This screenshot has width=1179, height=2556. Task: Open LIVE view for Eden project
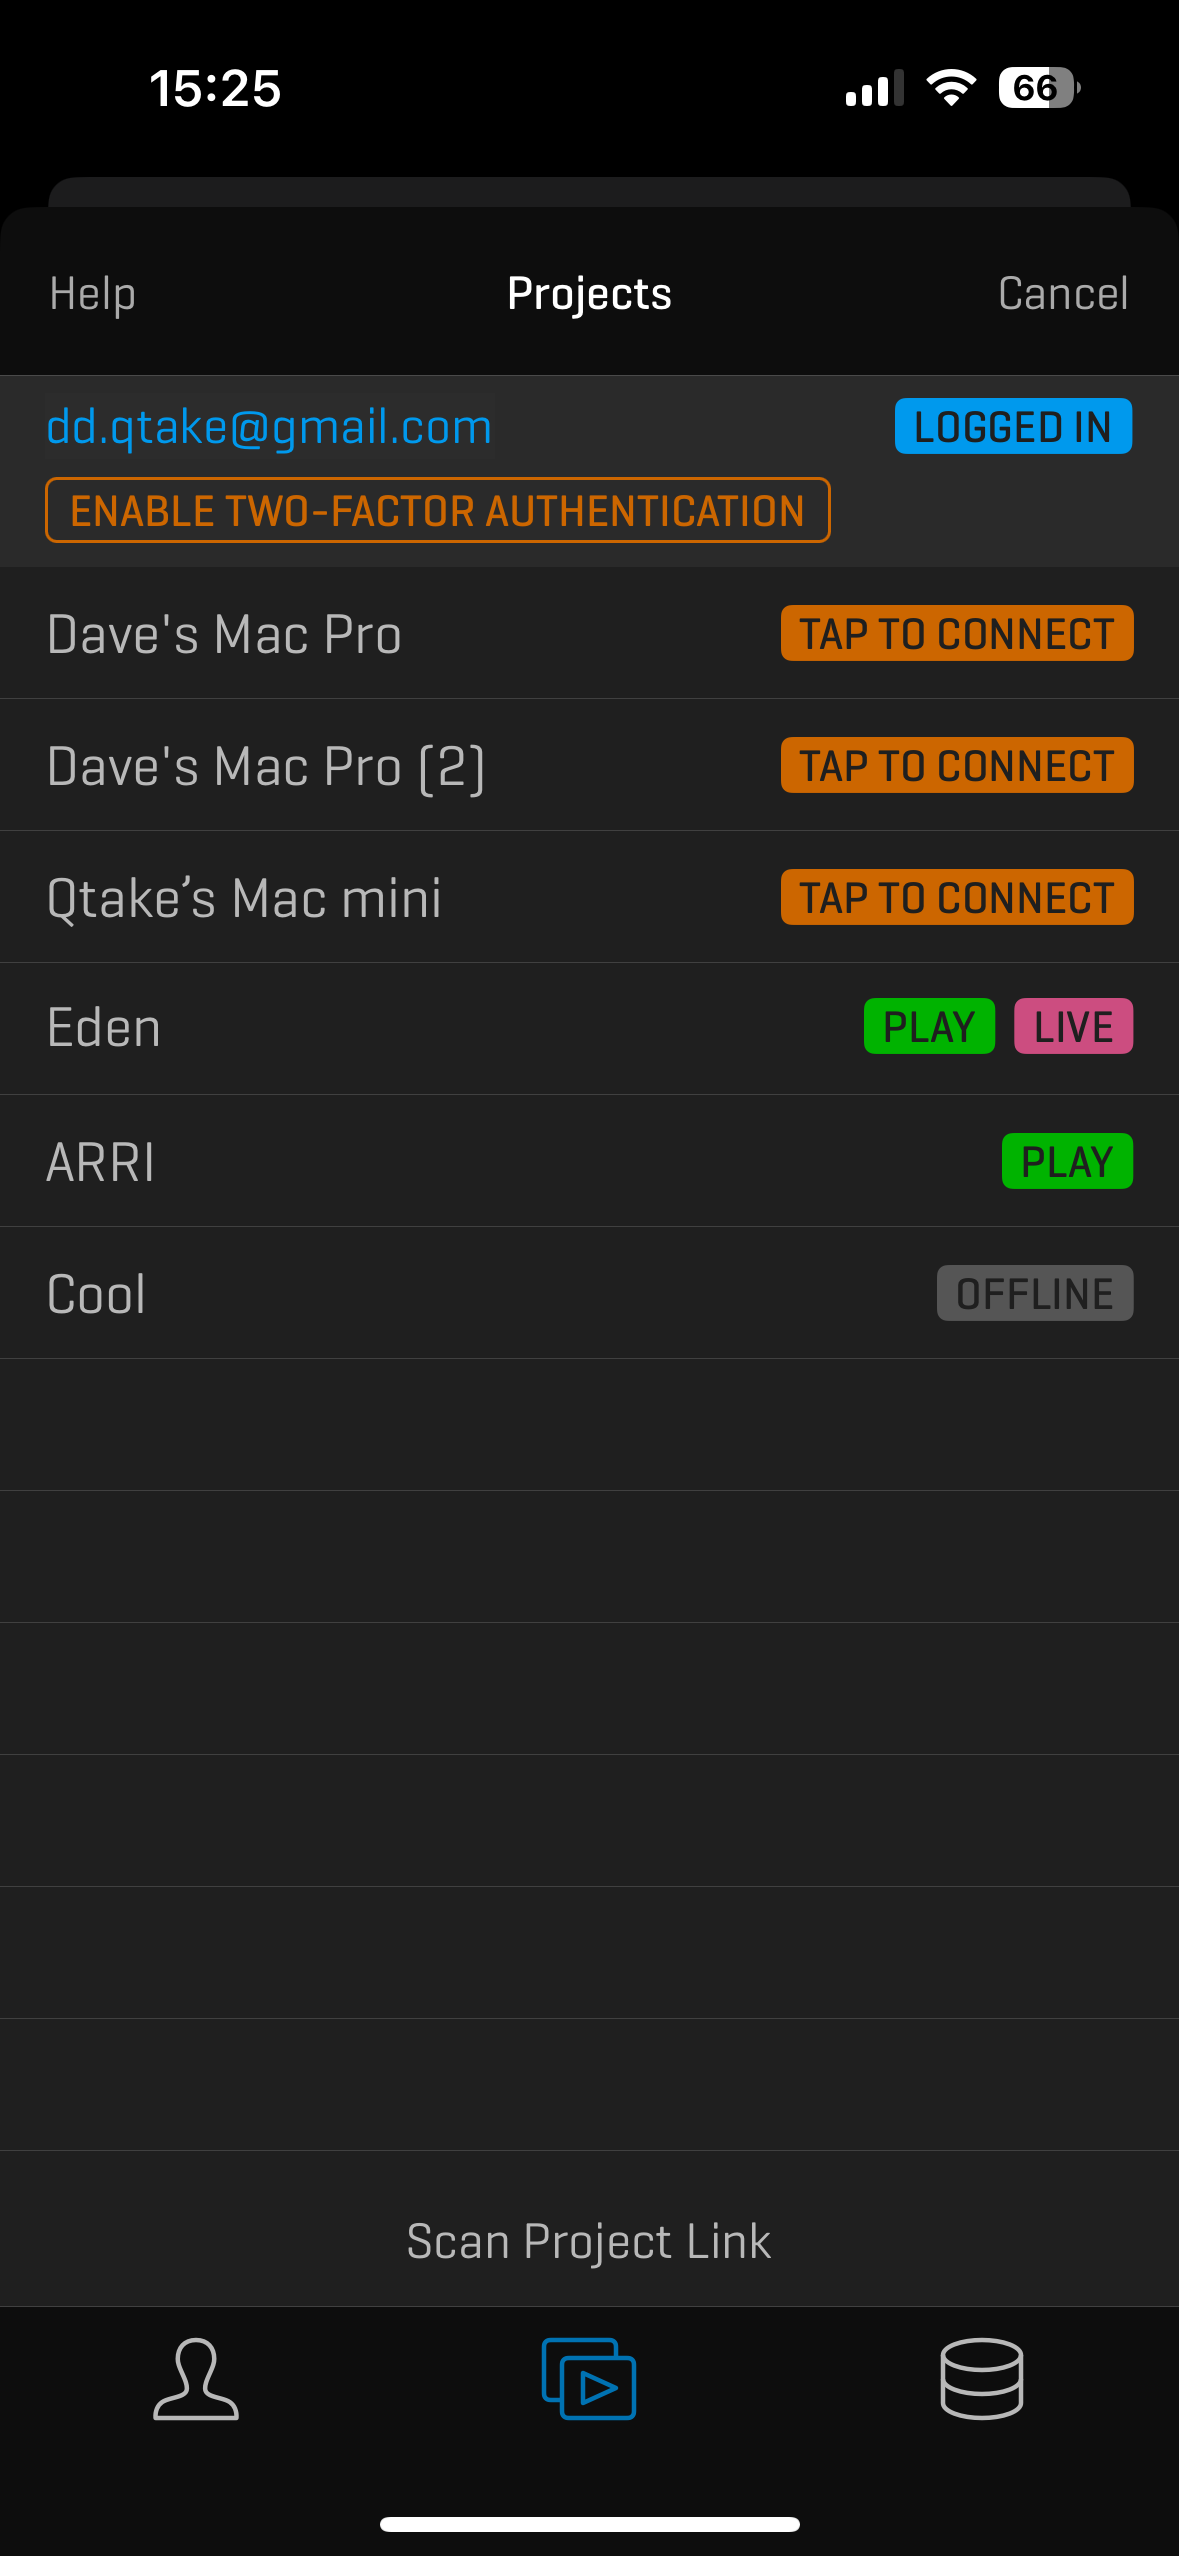click(x=1073, y=1027)
